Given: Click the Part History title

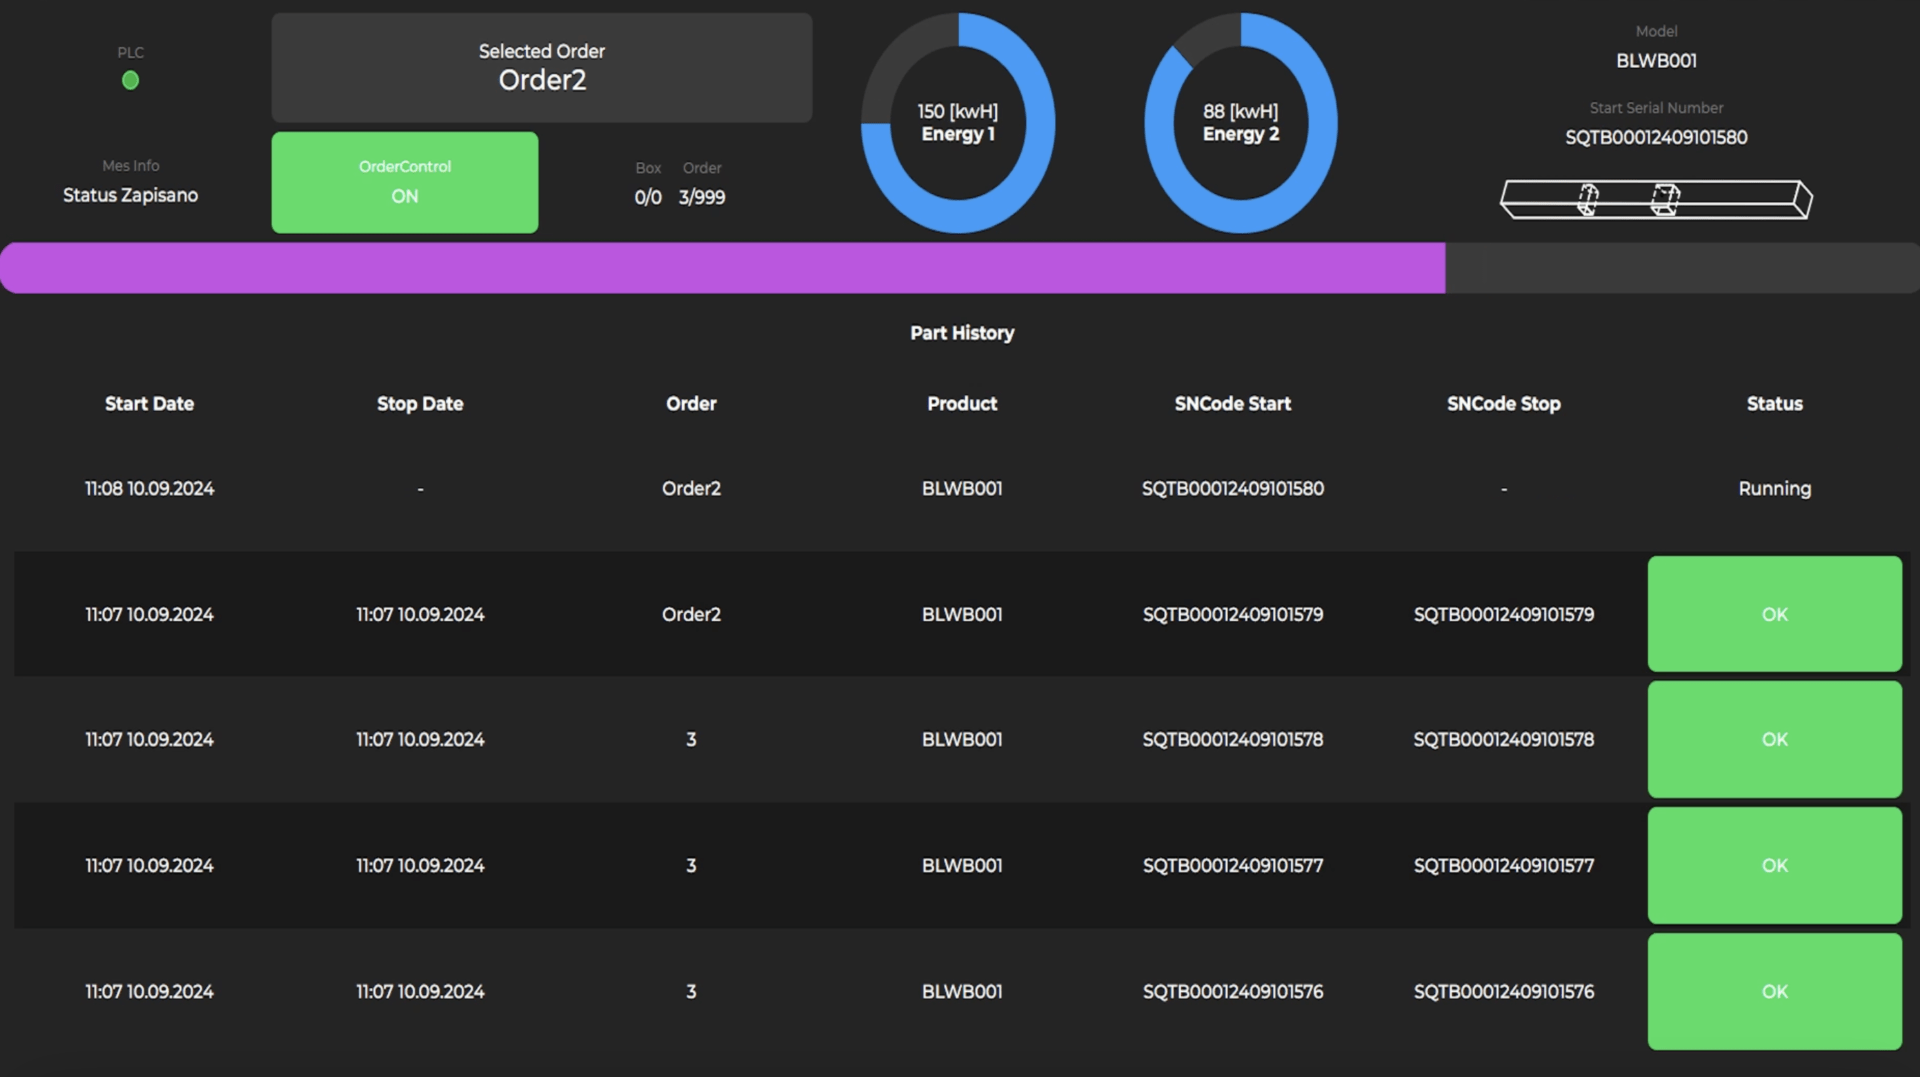Looking at the screenshot, I should (x=962, y=333).
